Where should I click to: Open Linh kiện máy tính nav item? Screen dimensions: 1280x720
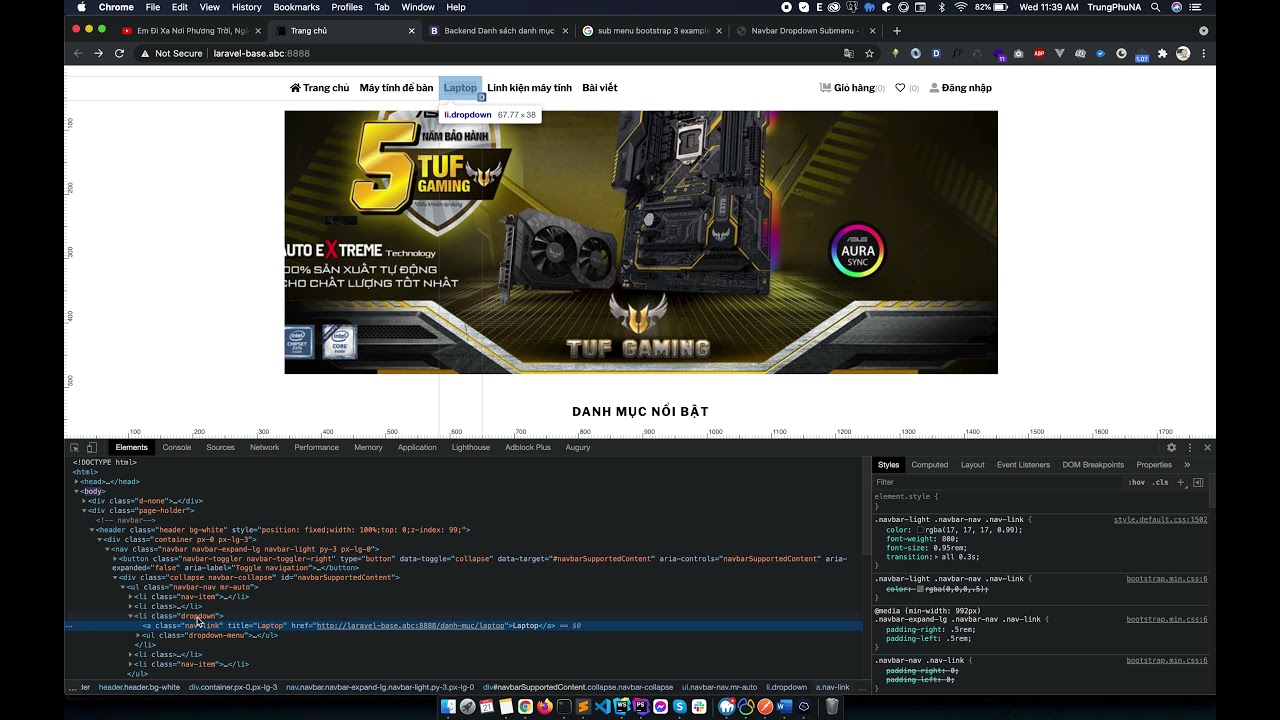click(x=529, y=88)
